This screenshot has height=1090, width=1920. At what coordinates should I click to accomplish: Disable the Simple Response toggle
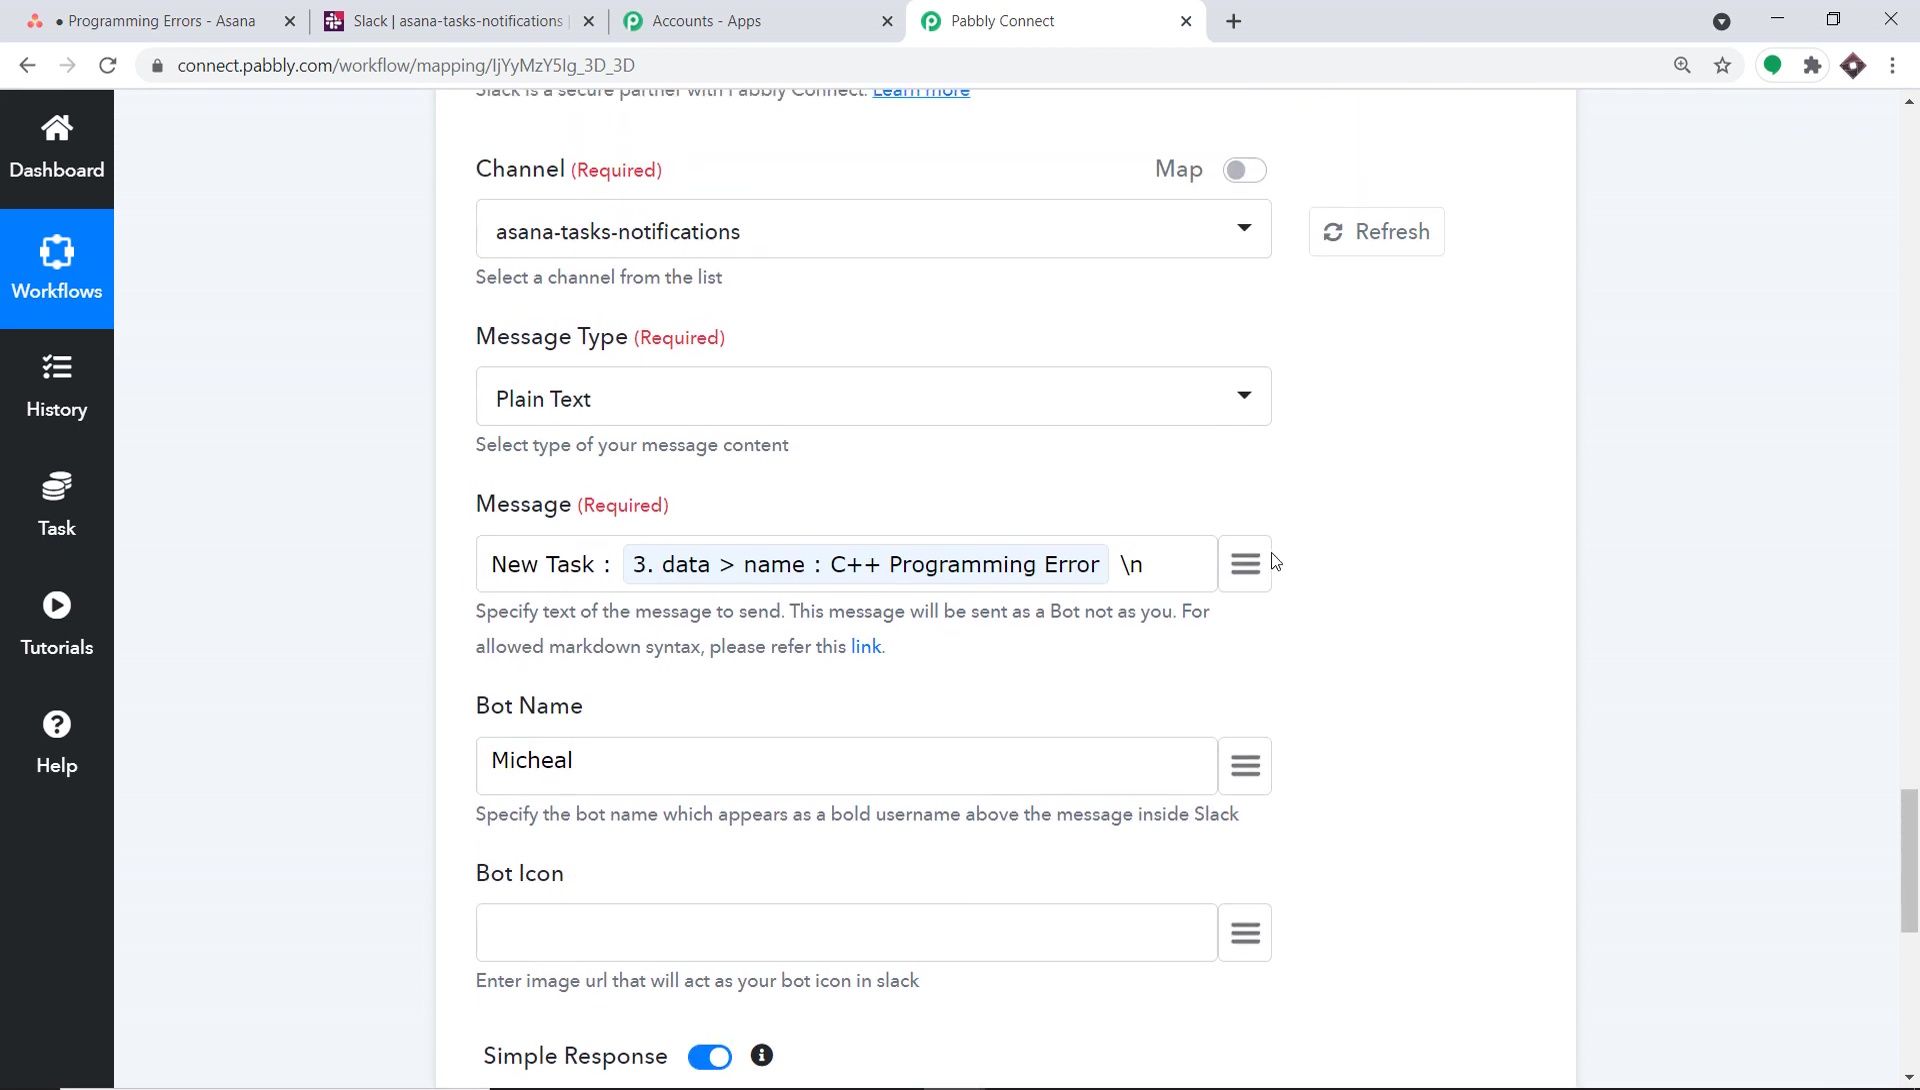710,1057
